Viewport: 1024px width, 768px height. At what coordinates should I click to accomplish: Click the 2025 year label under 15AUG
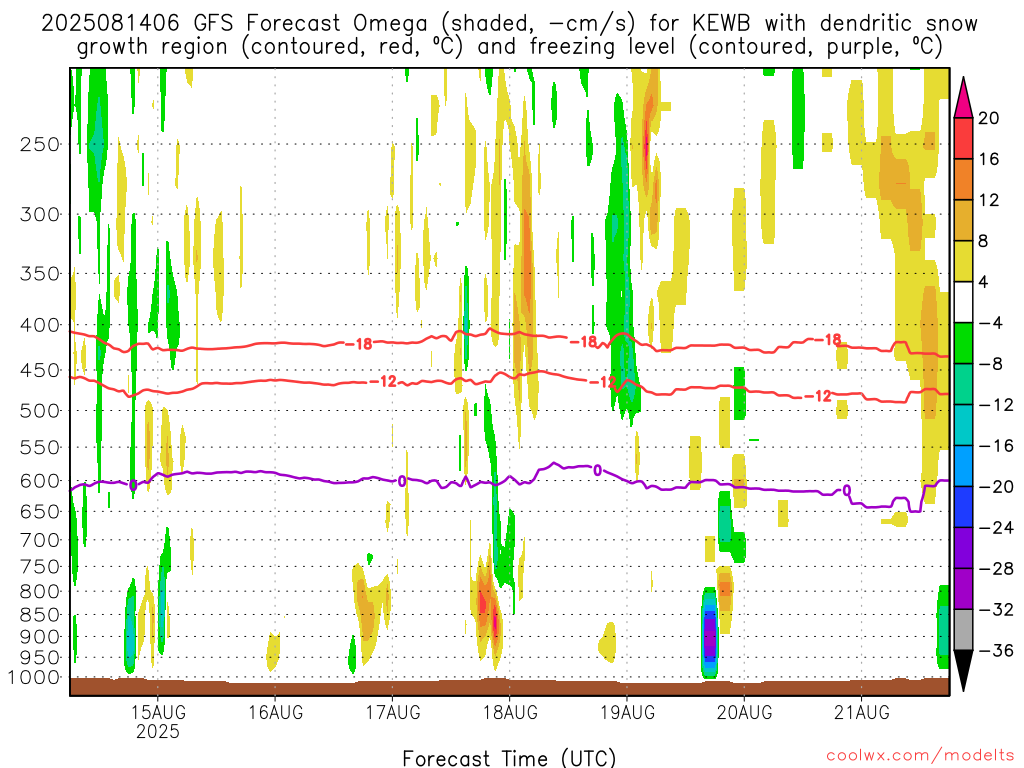(x=157, y=731)
